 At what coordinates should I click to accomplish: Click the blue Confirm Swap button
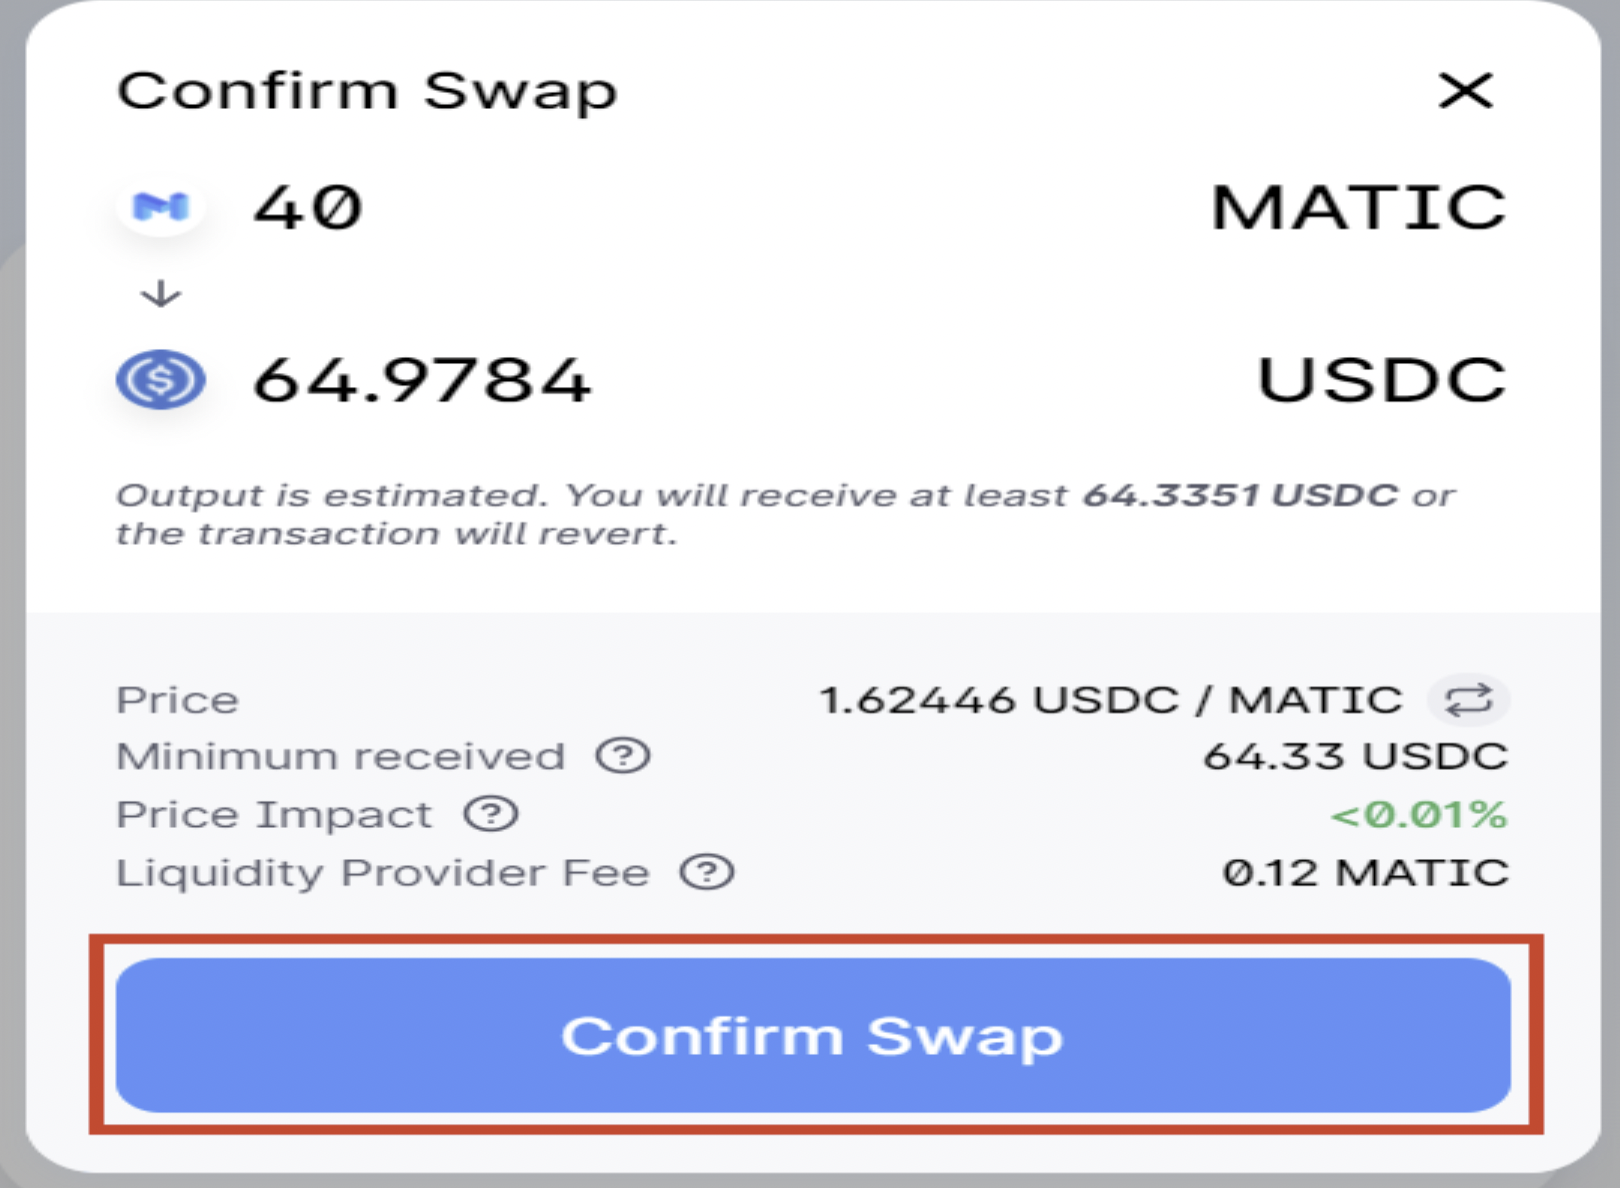[813, 1035]
